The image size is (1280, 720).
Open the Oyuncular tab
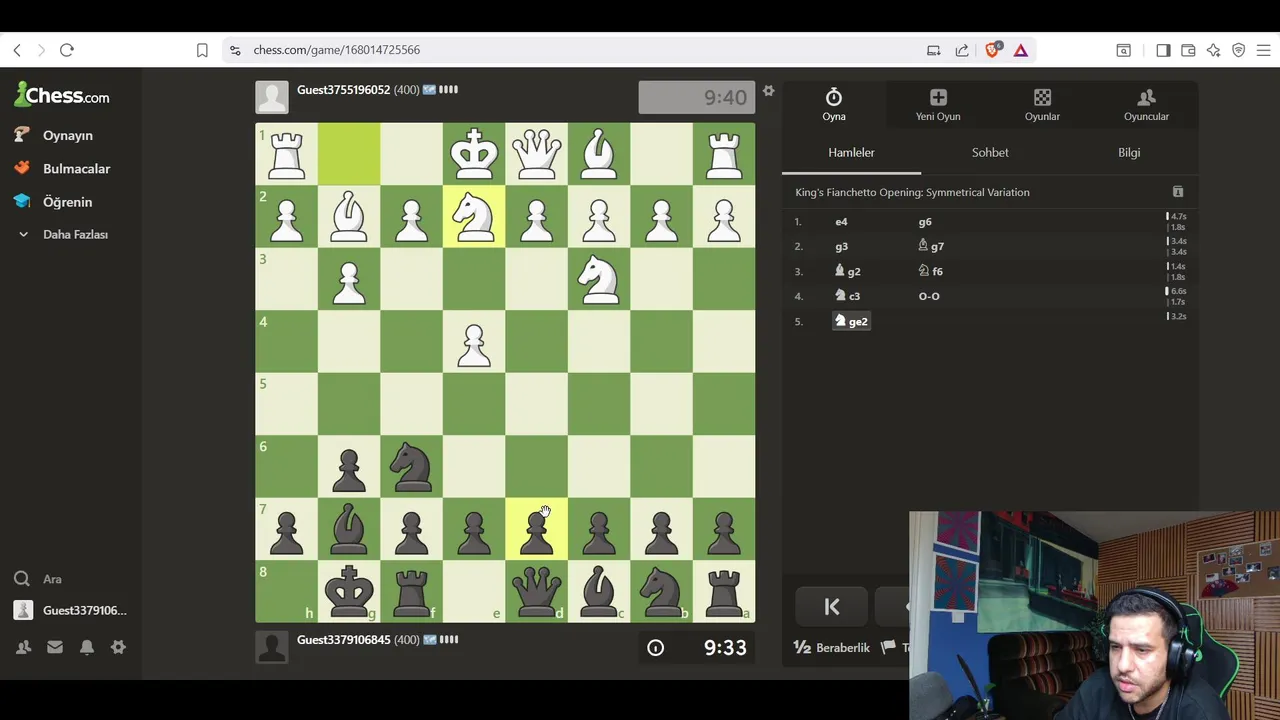1146,104
